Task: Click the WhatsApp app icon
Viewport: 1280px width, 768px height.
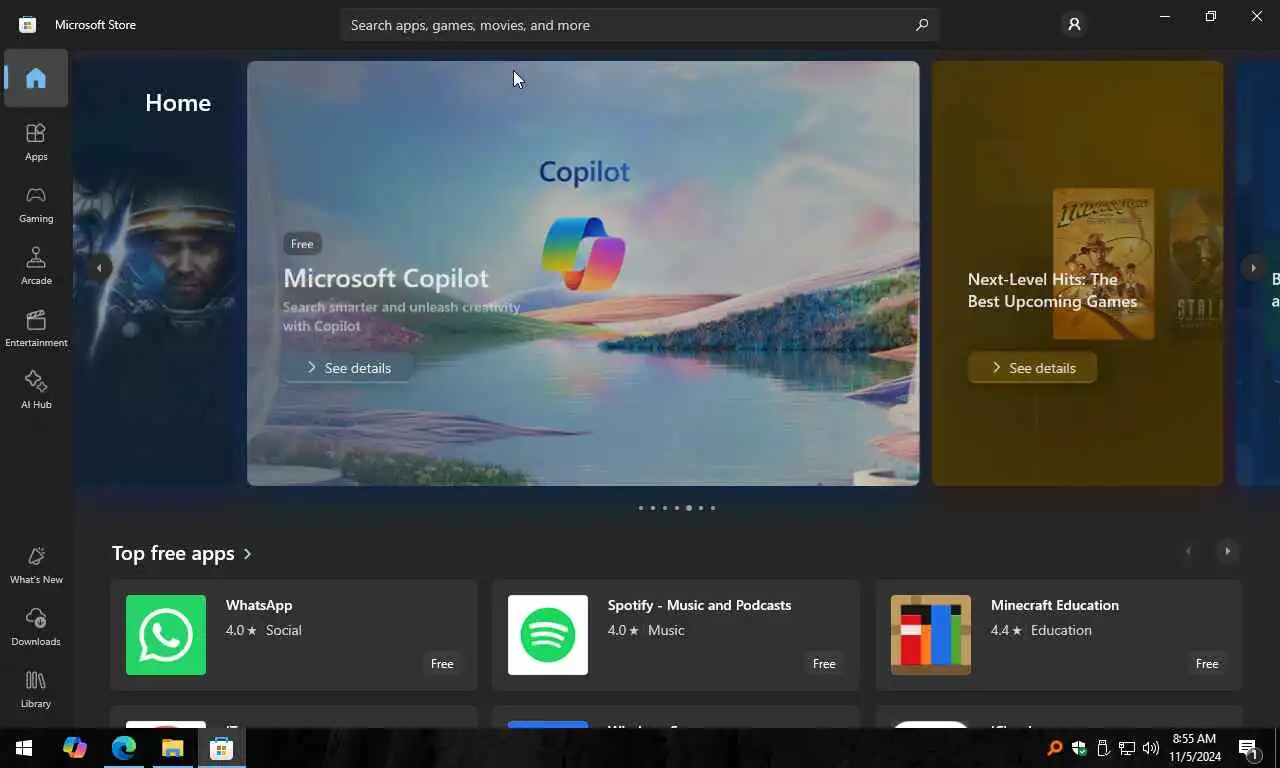Action: 166,635
